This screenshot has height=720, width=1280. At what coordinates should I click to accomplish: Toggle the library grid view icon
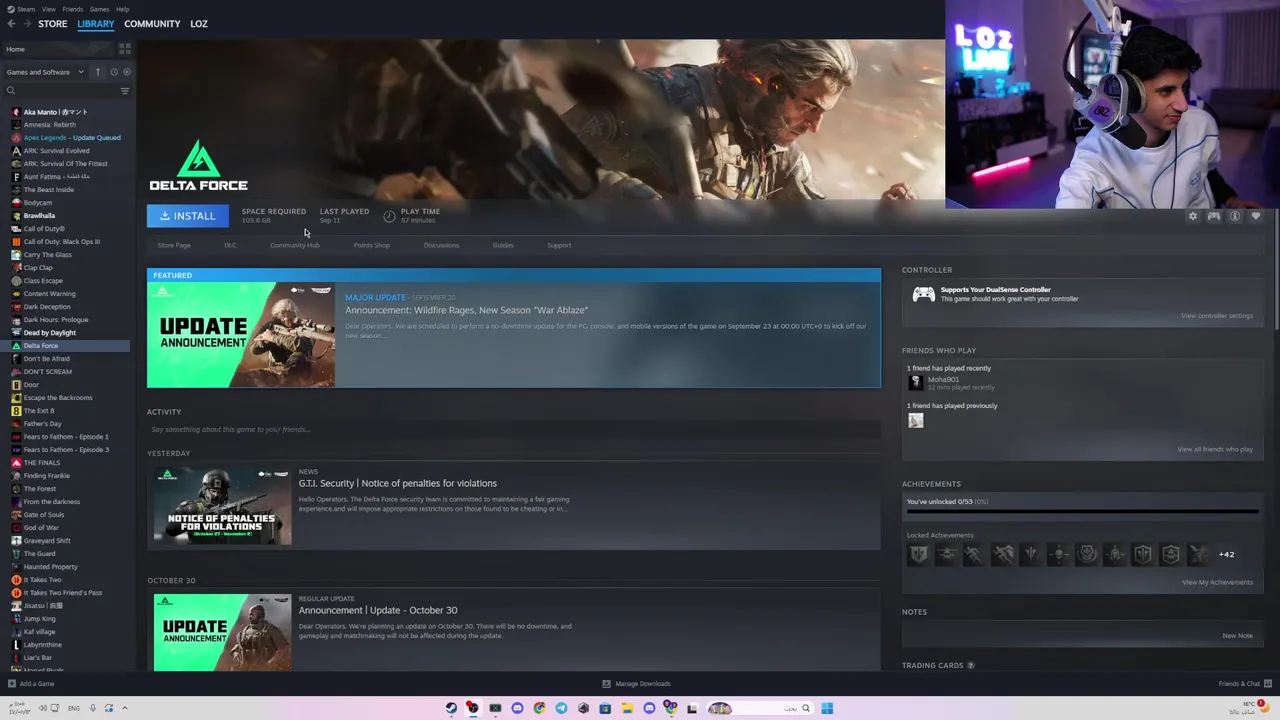pos(125,48)
